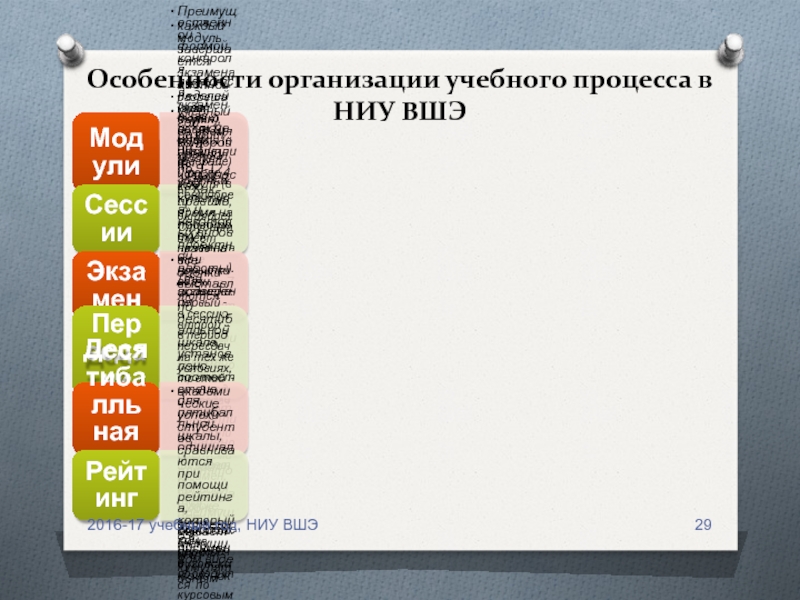The height and width of the screenshot is (600, 800).
Task: Click the slide title about НИУ ВШЭ
Action: (x=399, y=95)
